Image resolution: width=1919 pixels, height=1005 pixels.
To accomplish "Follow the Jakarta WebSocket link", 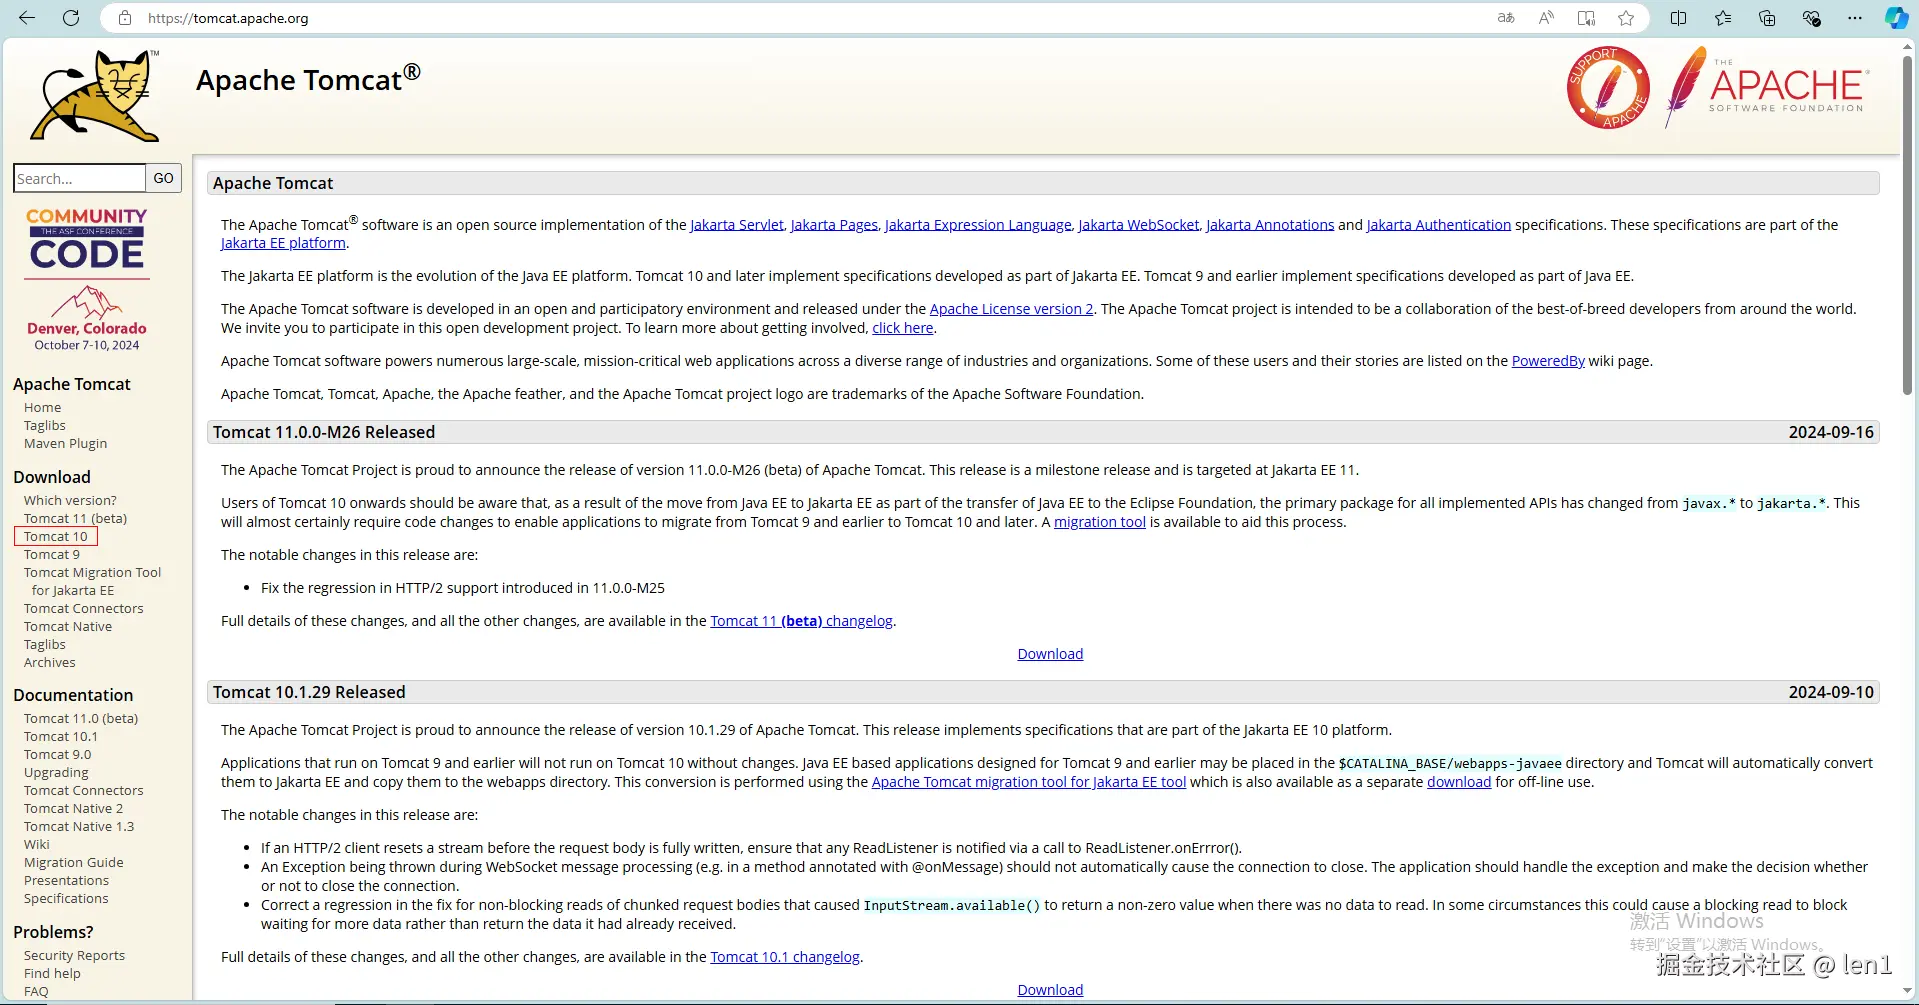I will (x=1138, y=225).
